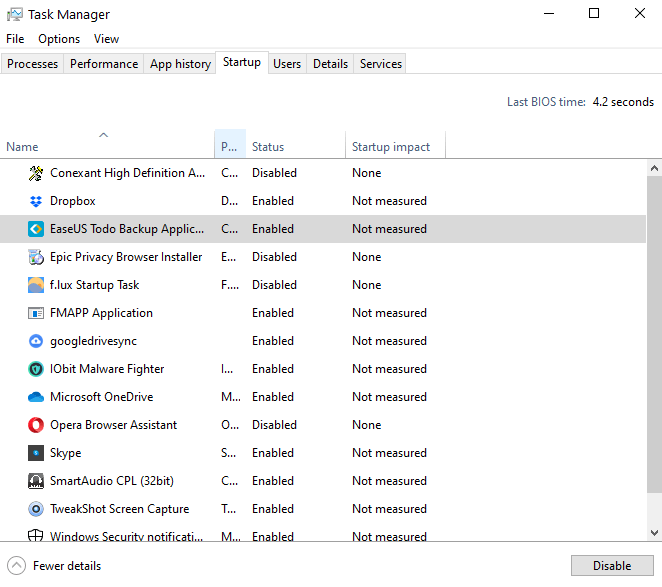Switch to the Performance tab
The height and width of the screenshot is (587, 662).
104,64
